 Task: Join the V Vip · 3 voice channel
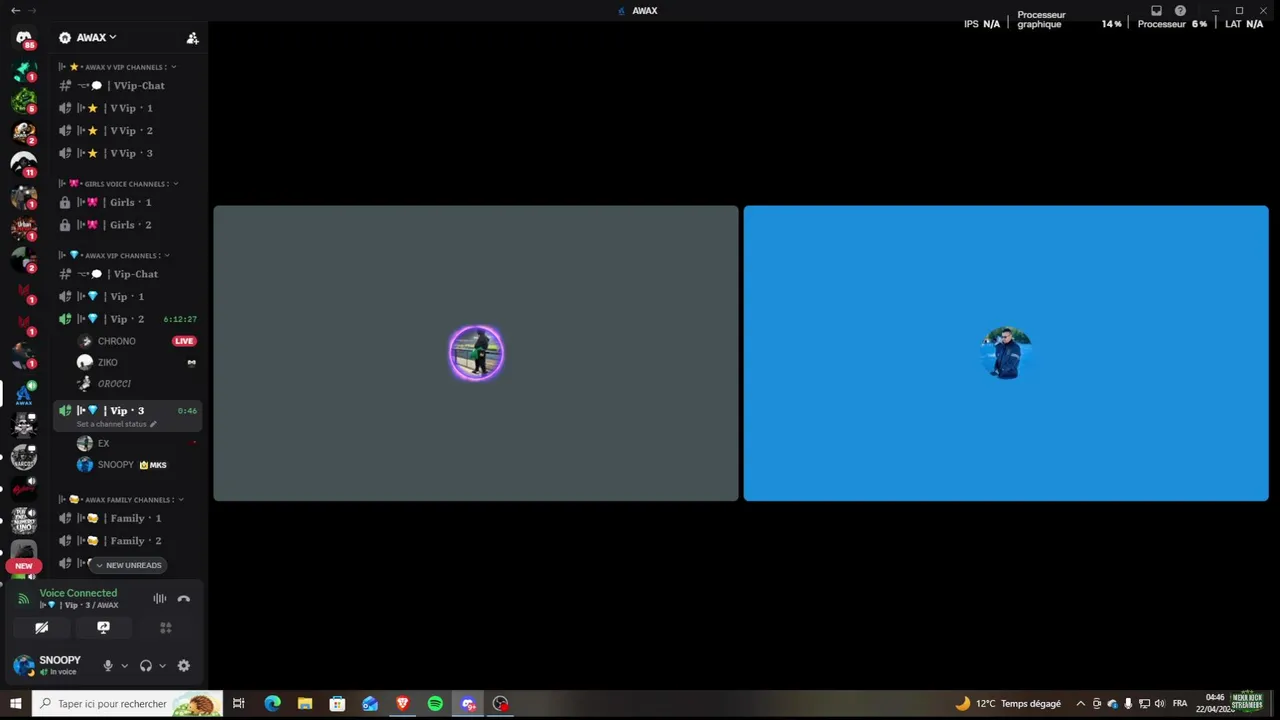pos(128,153)
